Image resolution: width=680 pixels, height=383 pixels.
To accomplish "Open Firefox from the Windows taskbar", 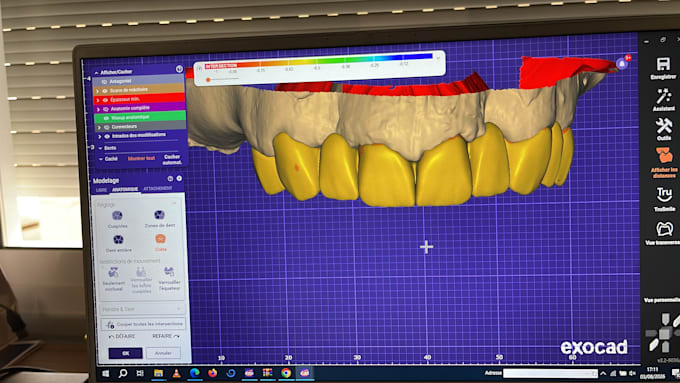I will click(212, 373).
